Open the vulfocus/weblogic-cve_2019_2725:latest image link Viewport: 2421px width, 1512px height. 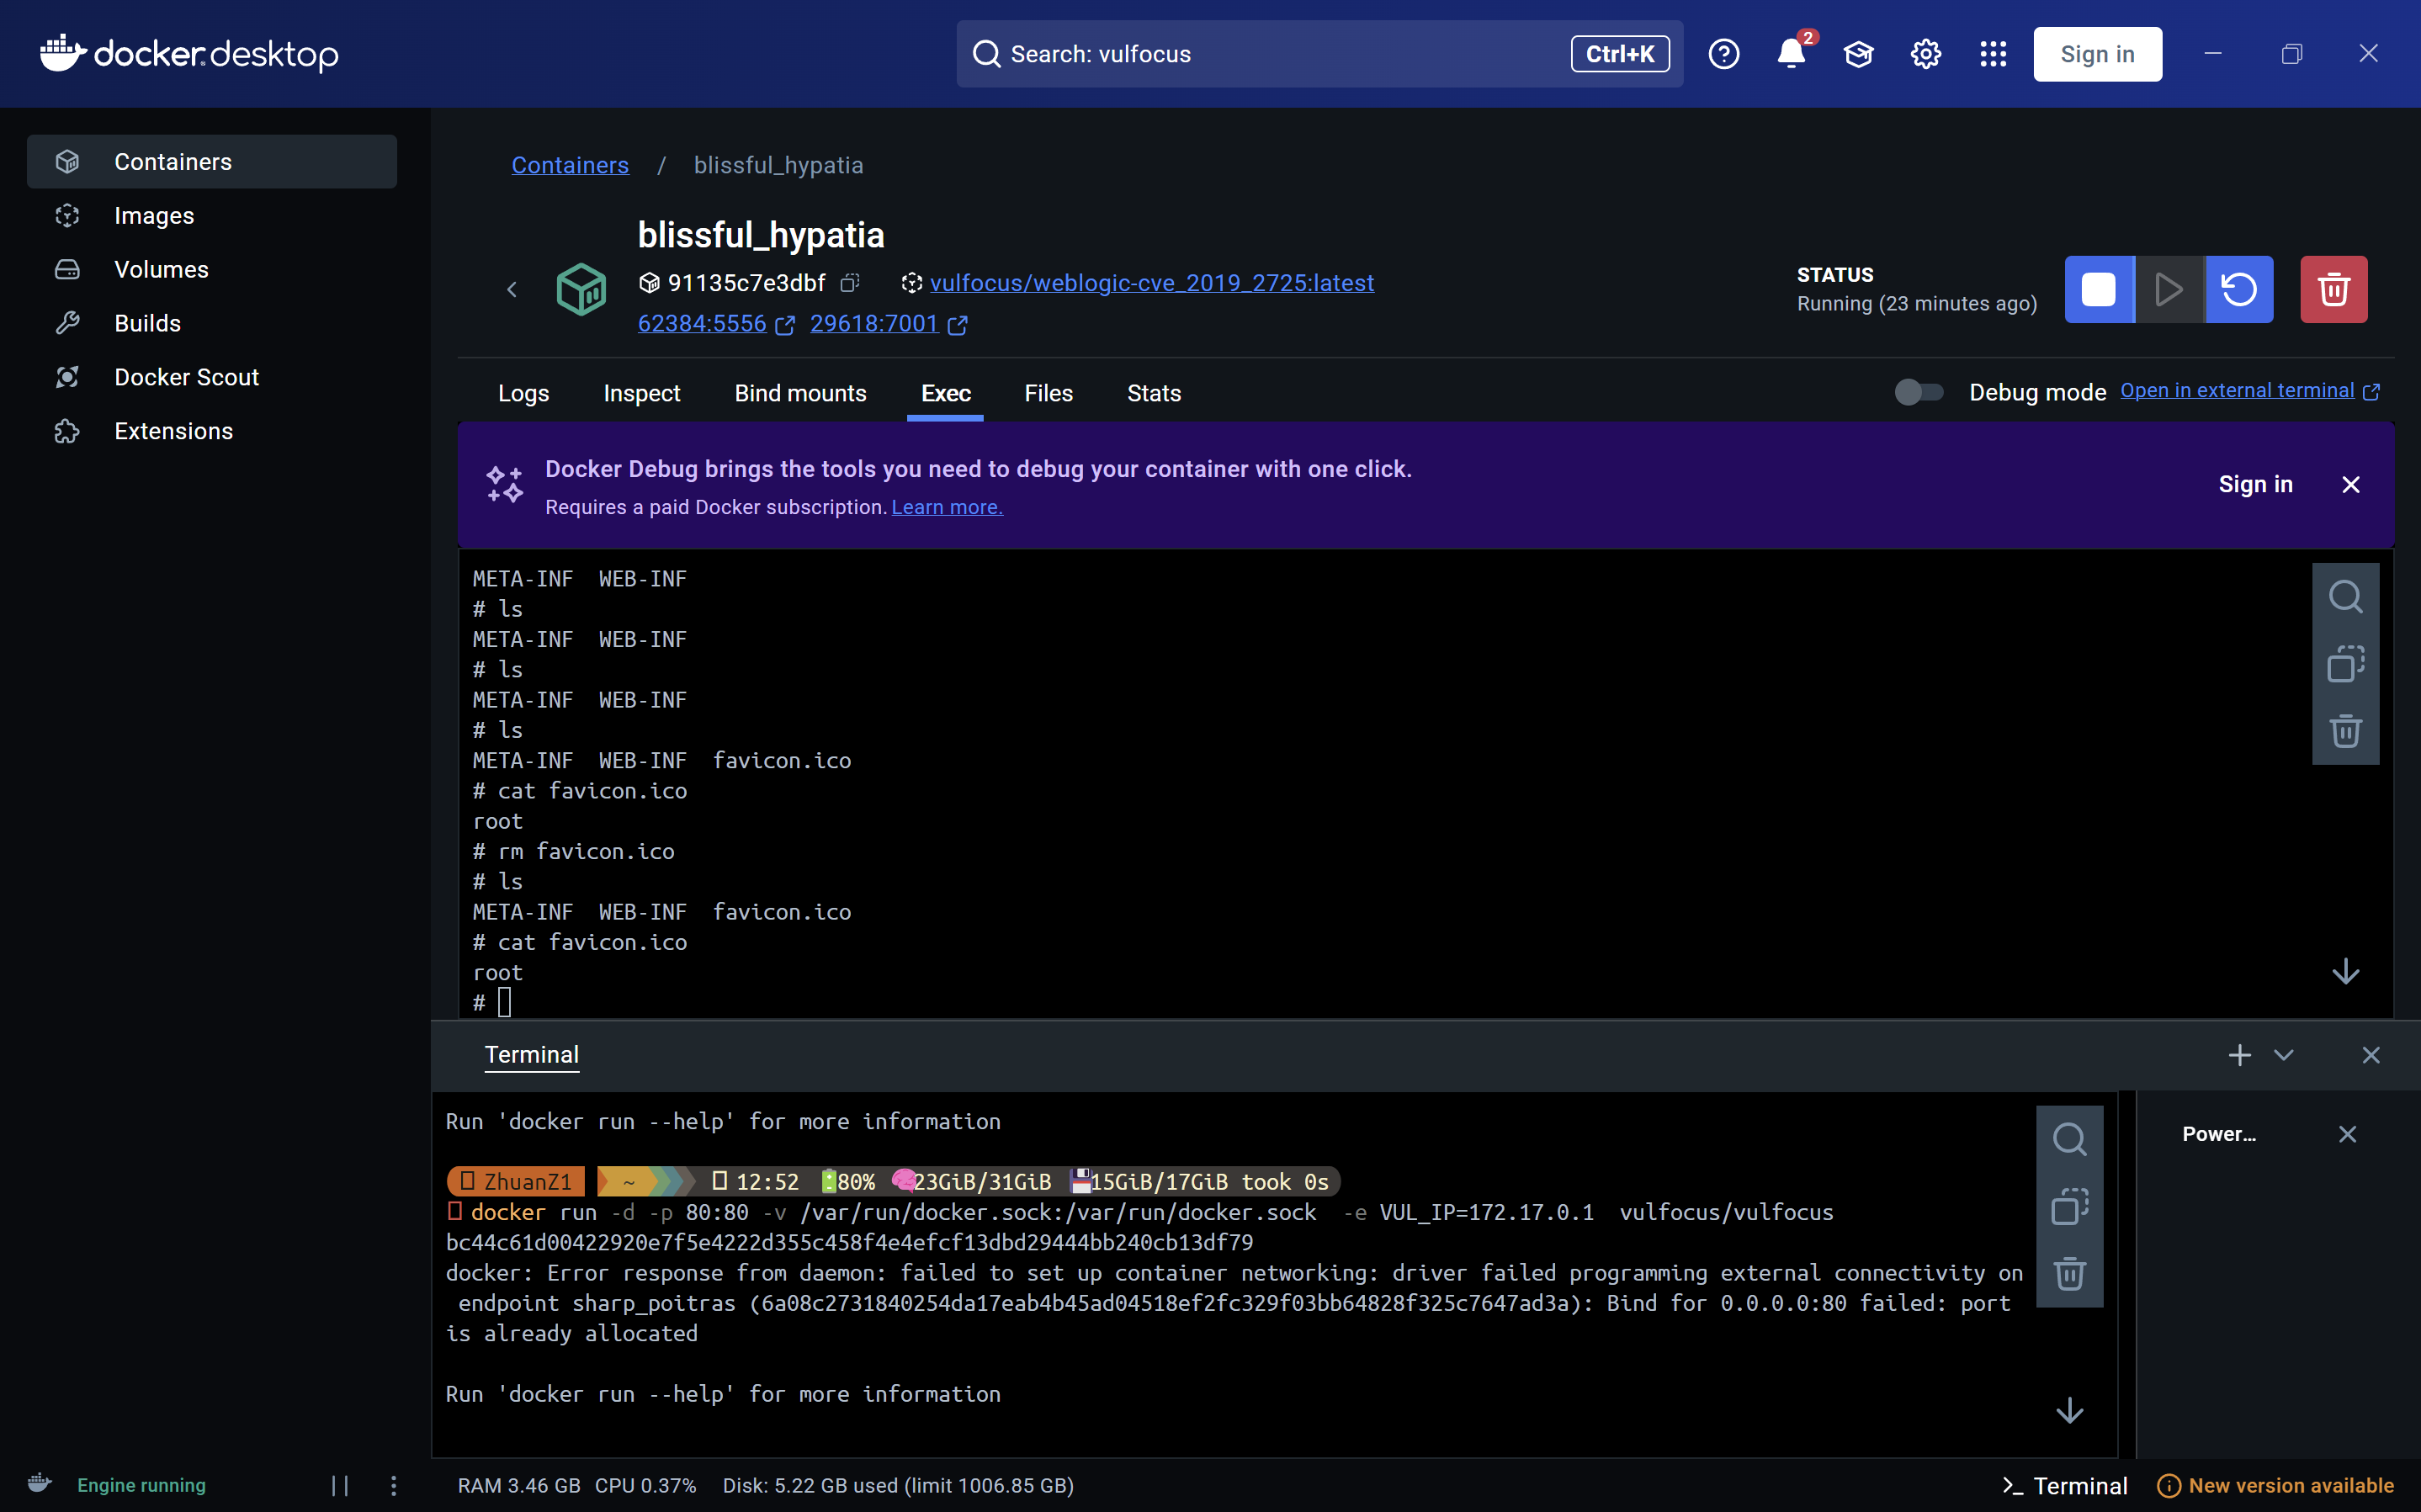point(1151,283)
